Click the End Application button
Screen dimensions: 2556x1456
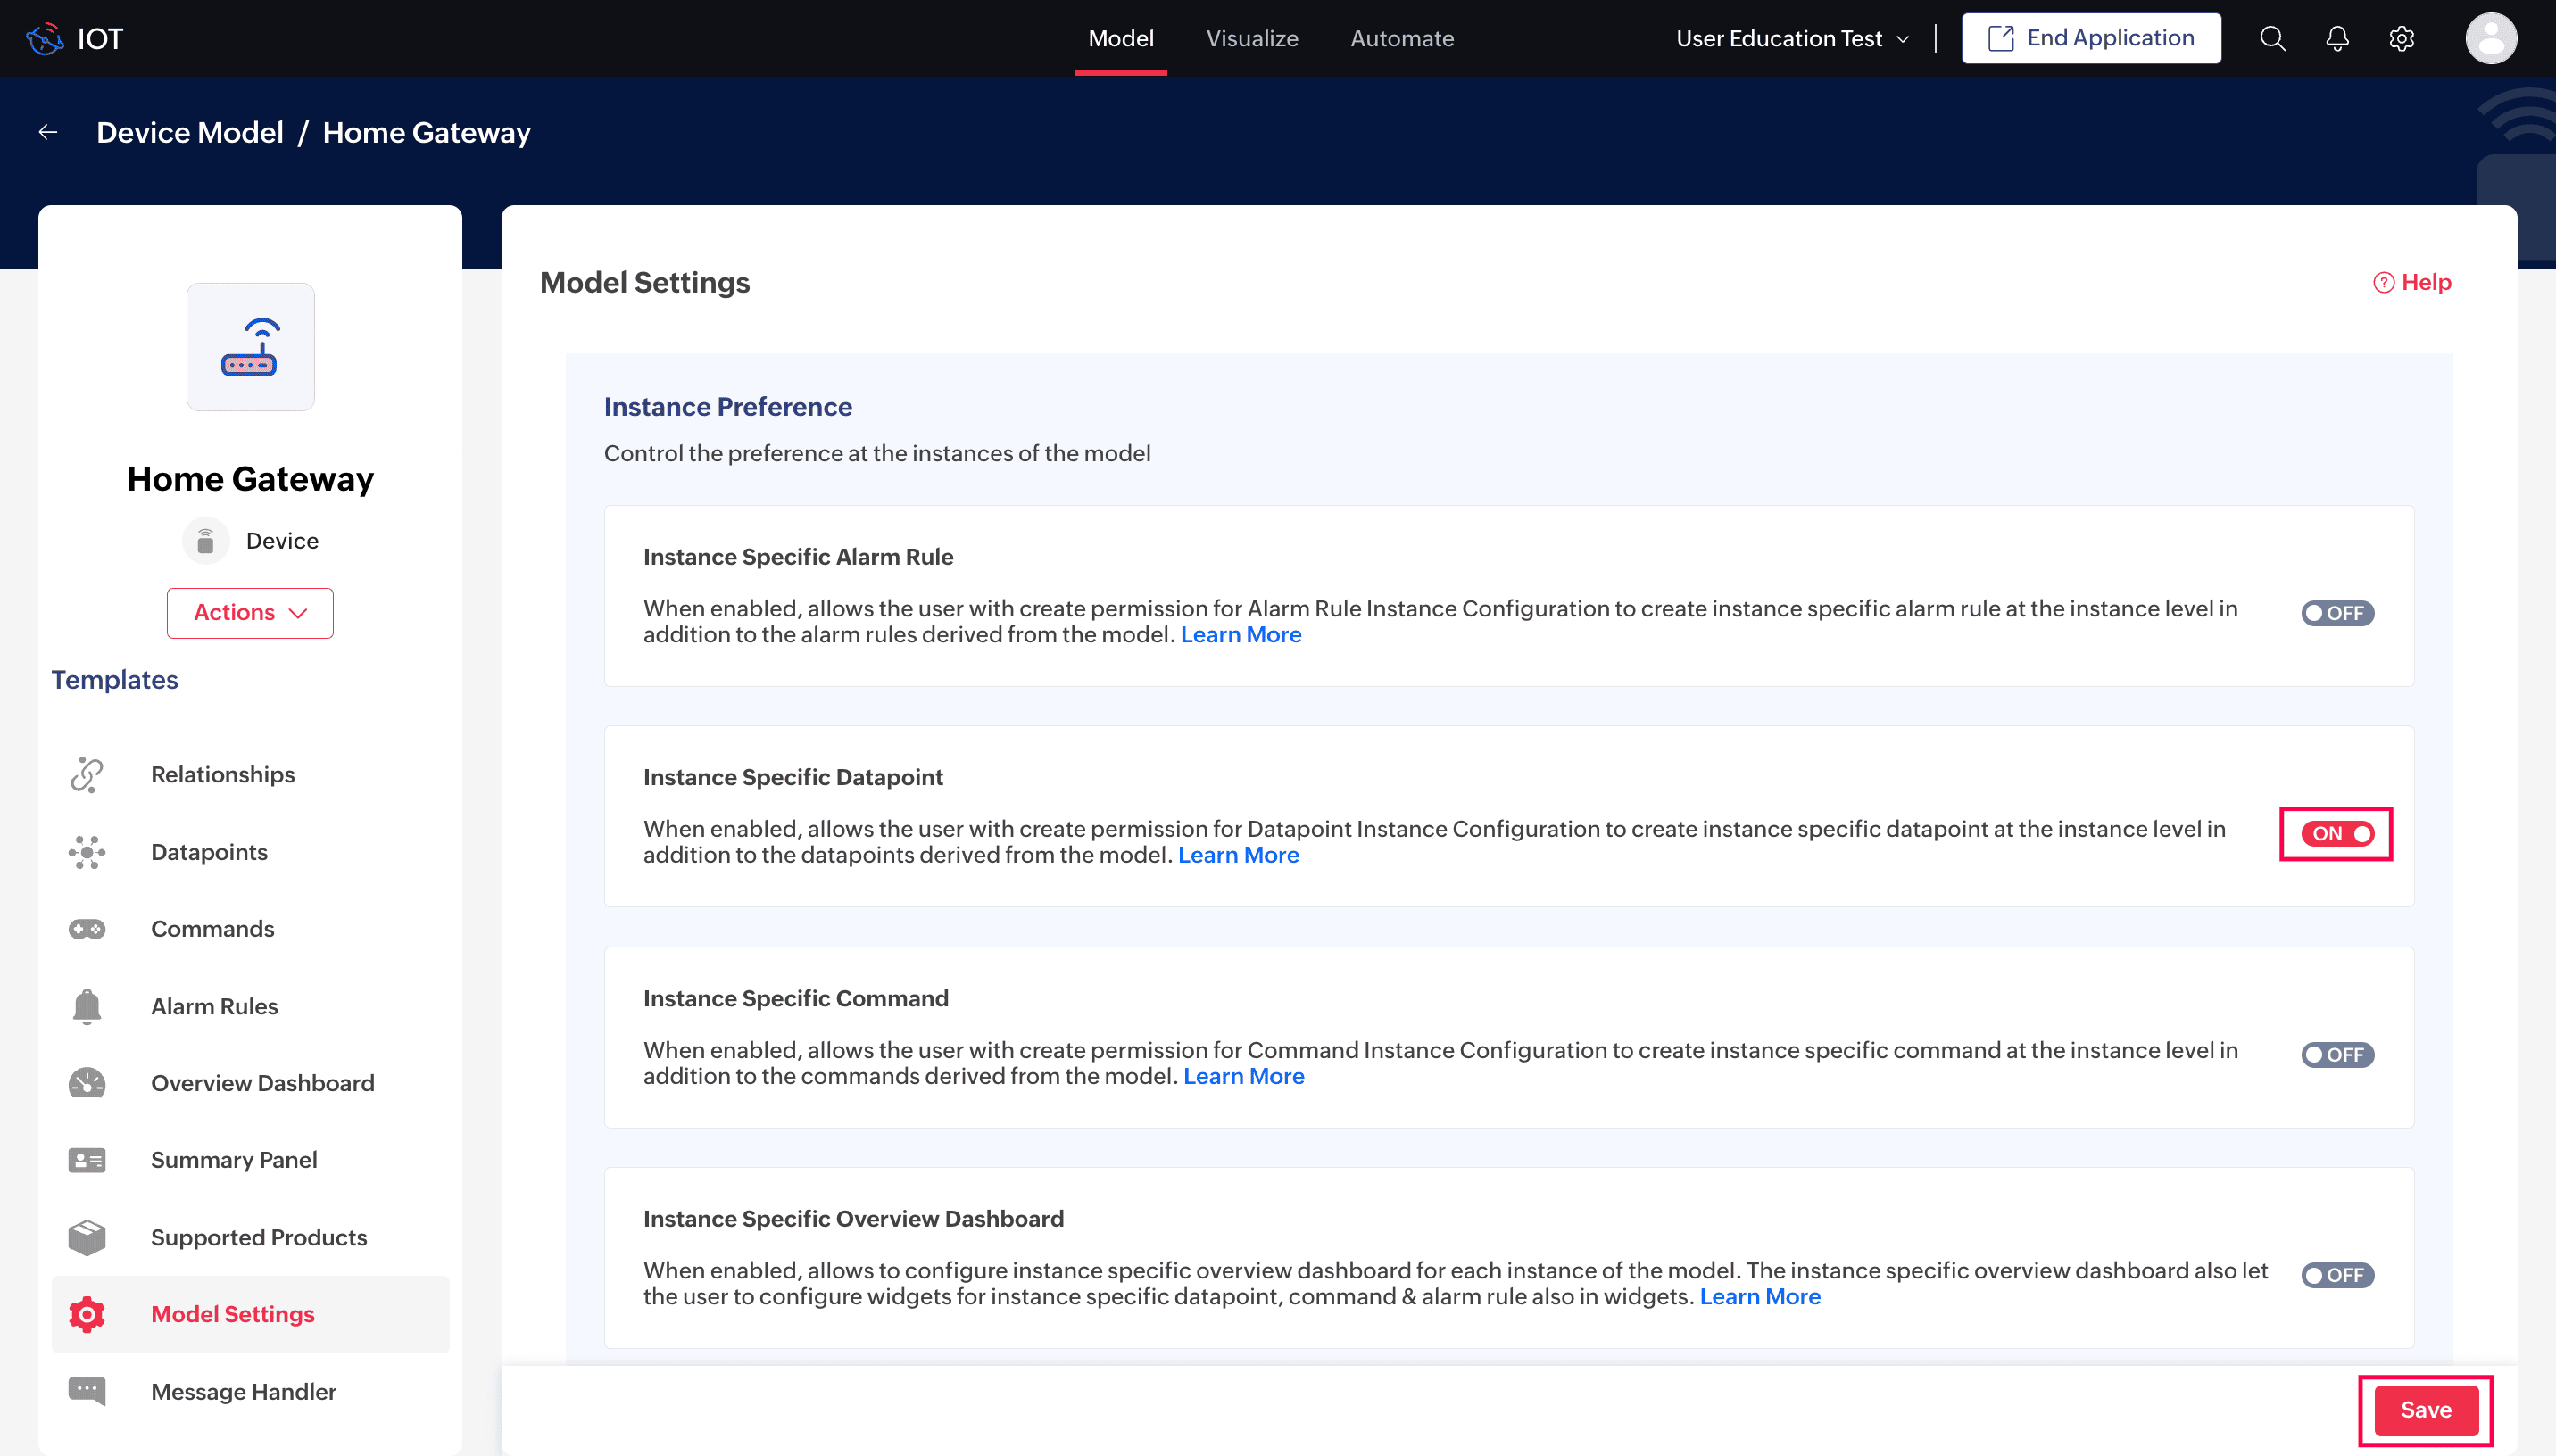(x=2091, y=38)
